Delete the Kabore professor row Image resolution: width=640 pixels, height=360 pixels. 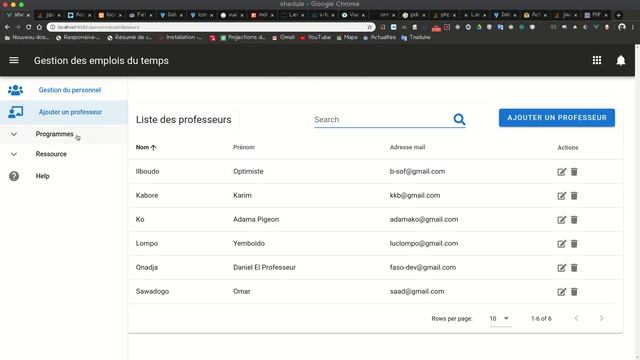[574, 196]
